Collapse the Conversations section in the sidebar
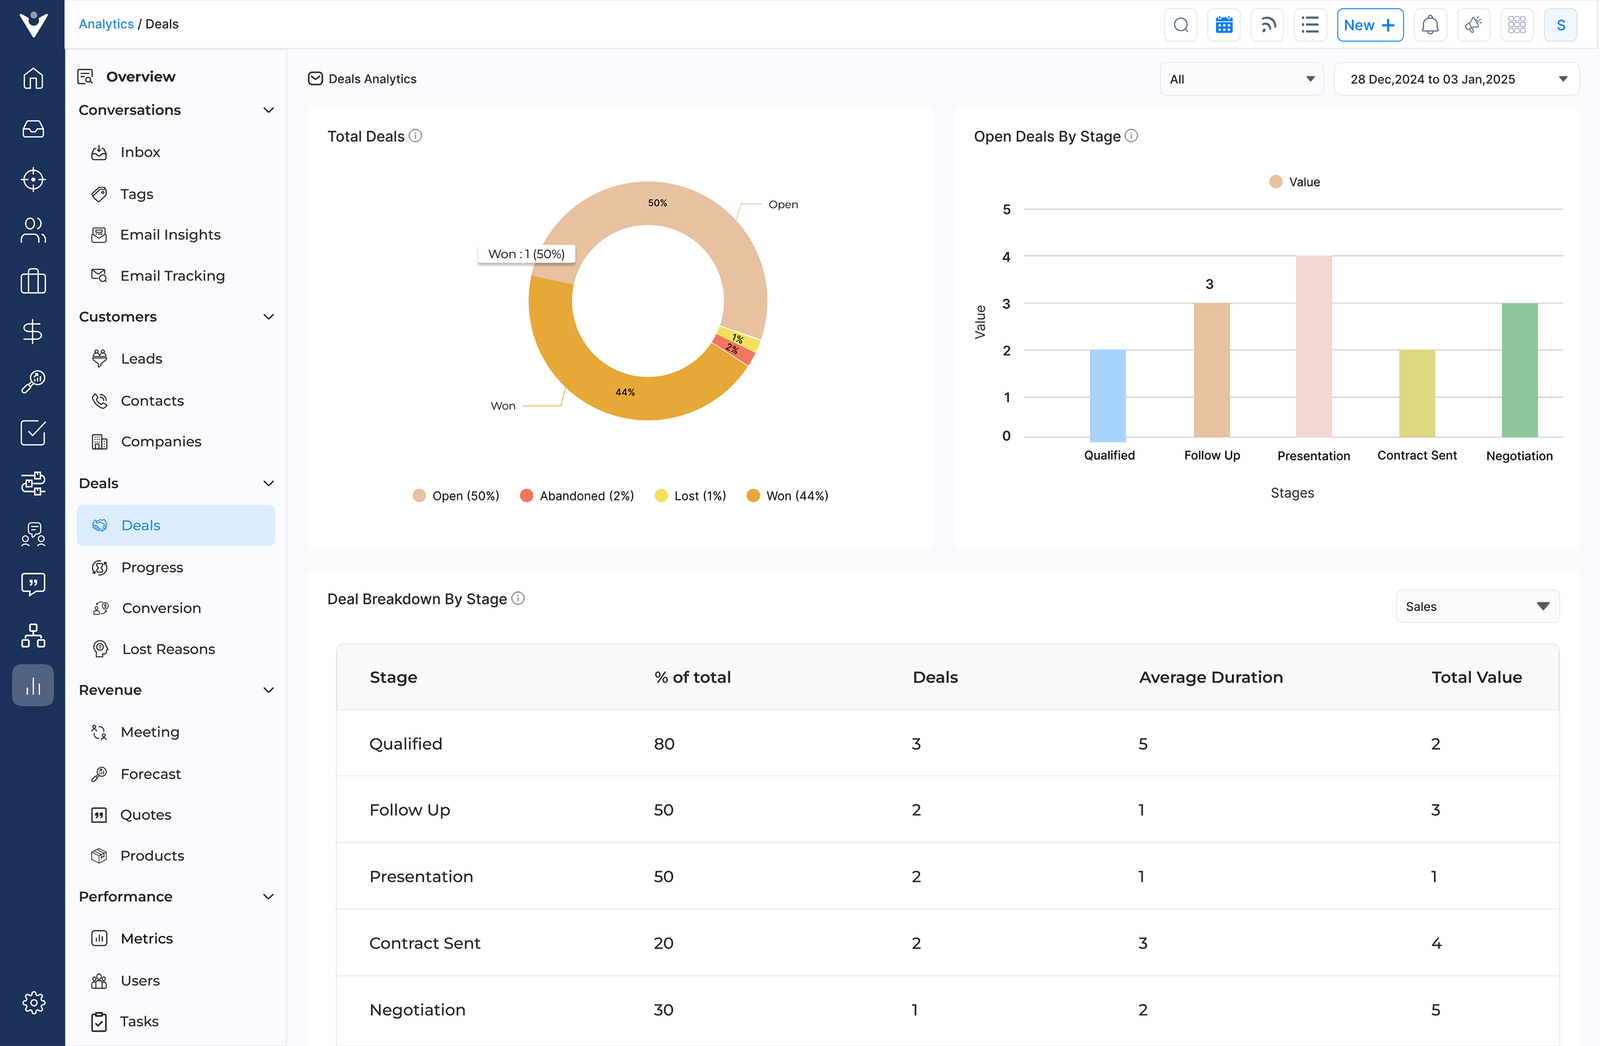The image size is (1600, 1046). pyautogui.click(x=268, y=110)
